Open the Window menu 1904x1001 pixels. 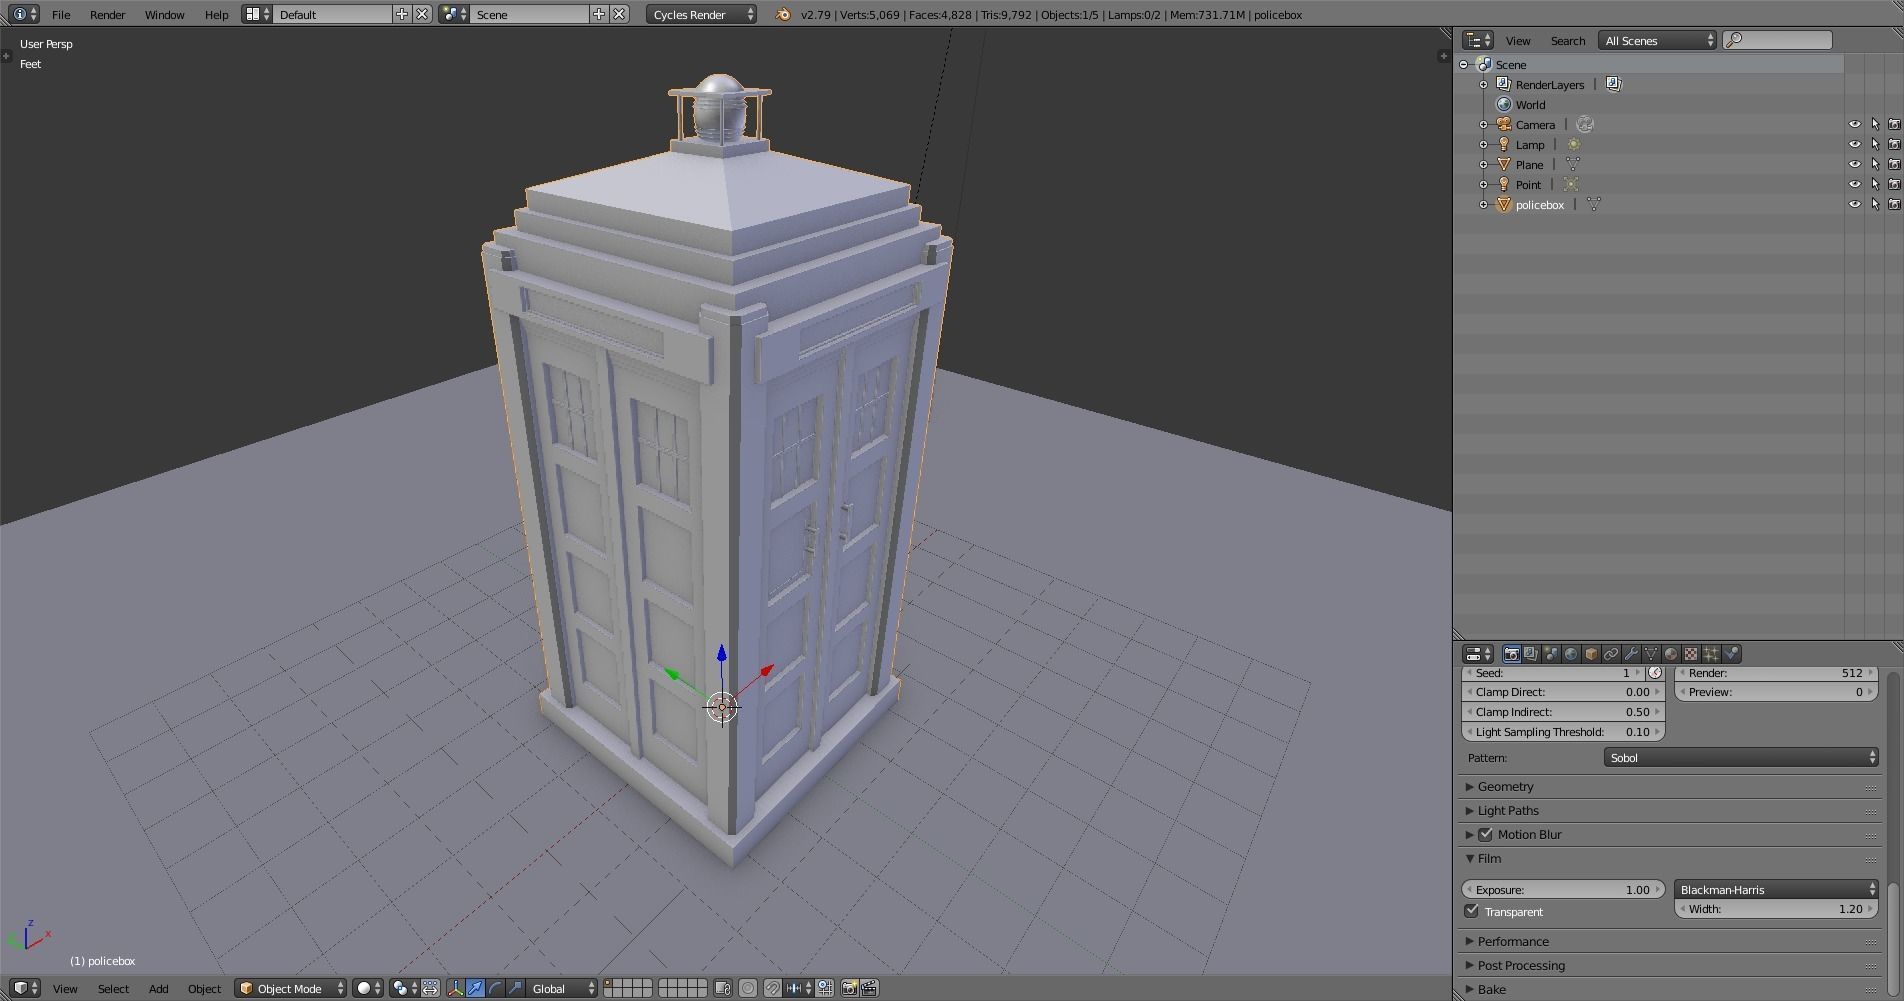(x=164, y=14)
